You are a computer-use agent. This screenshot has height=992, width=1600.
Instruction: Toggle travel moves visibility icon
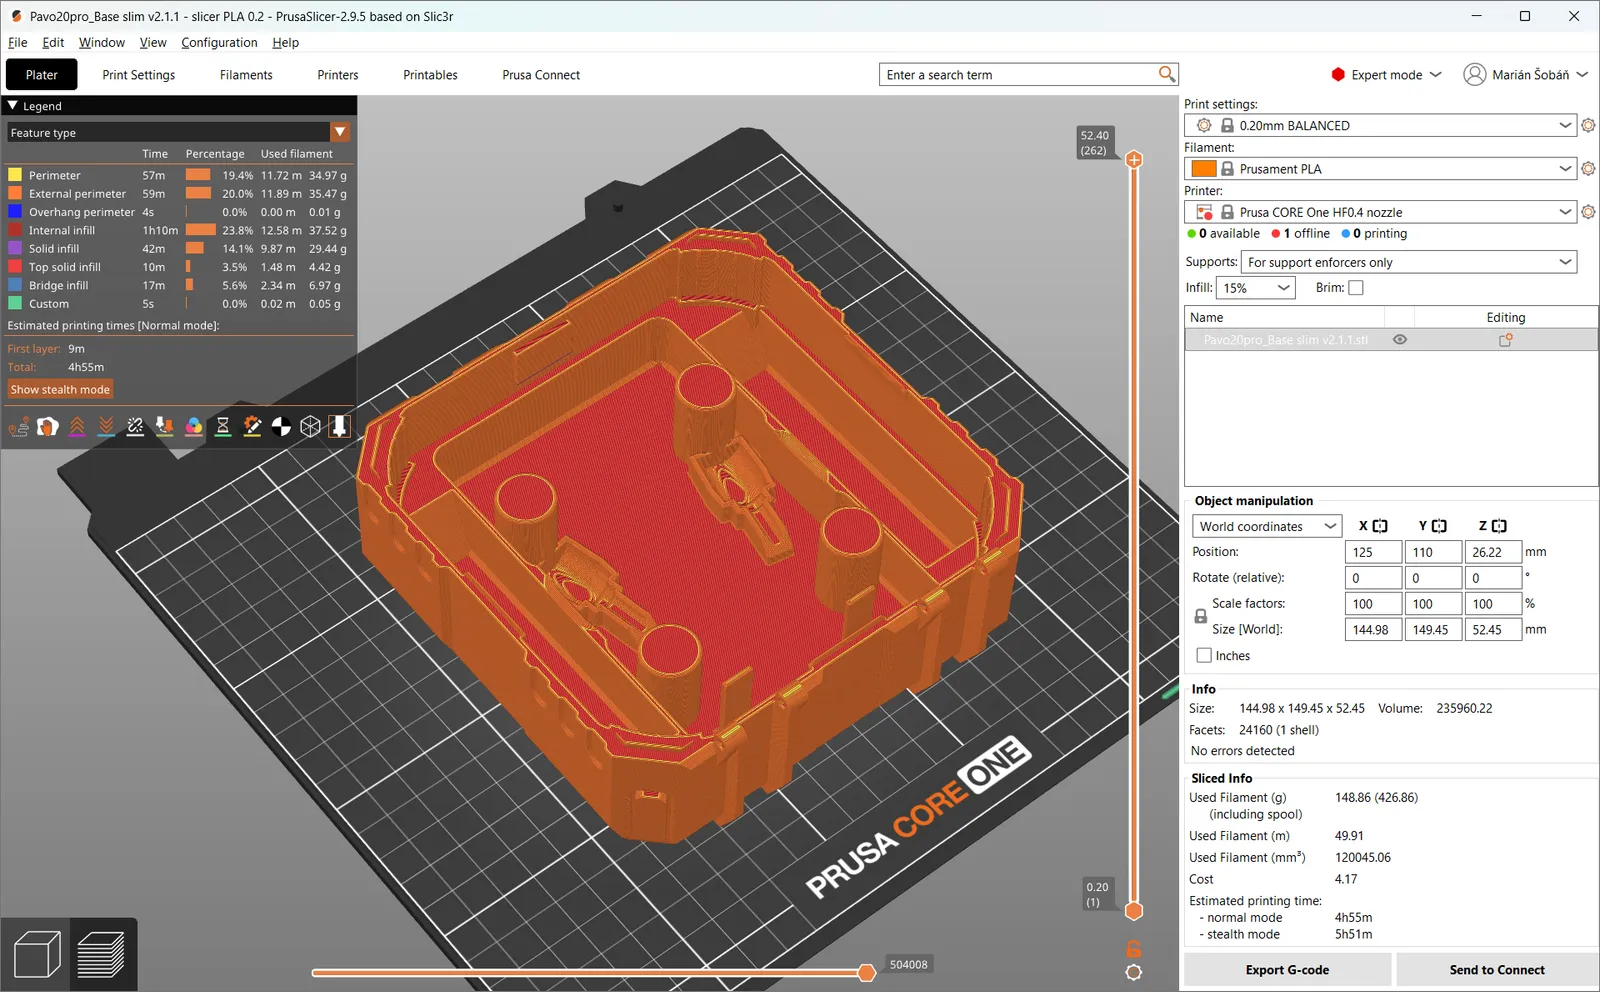click(x=19, y=427)
